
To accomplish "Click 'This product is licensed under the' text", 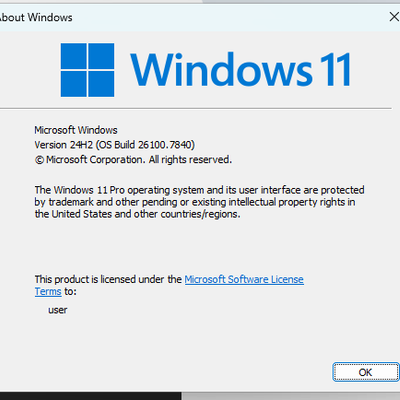I will click(x=108, y=279).
